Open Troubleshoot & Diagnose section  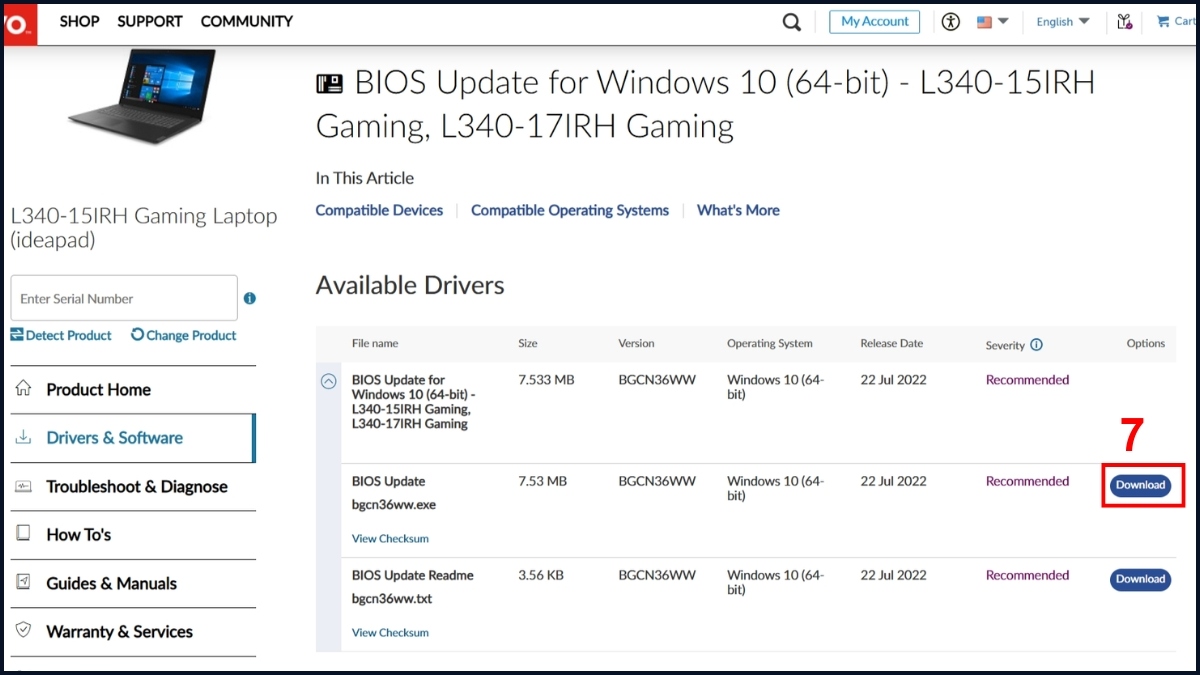tap(137, 487)
